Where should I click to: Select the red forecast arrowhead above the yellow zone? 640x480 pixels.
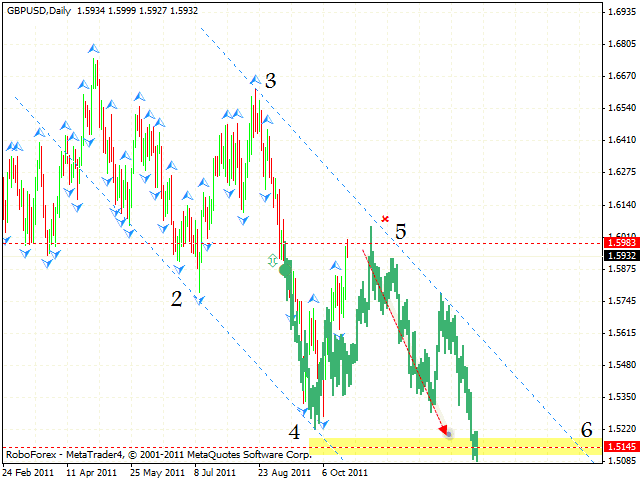(x=443, y=430)
